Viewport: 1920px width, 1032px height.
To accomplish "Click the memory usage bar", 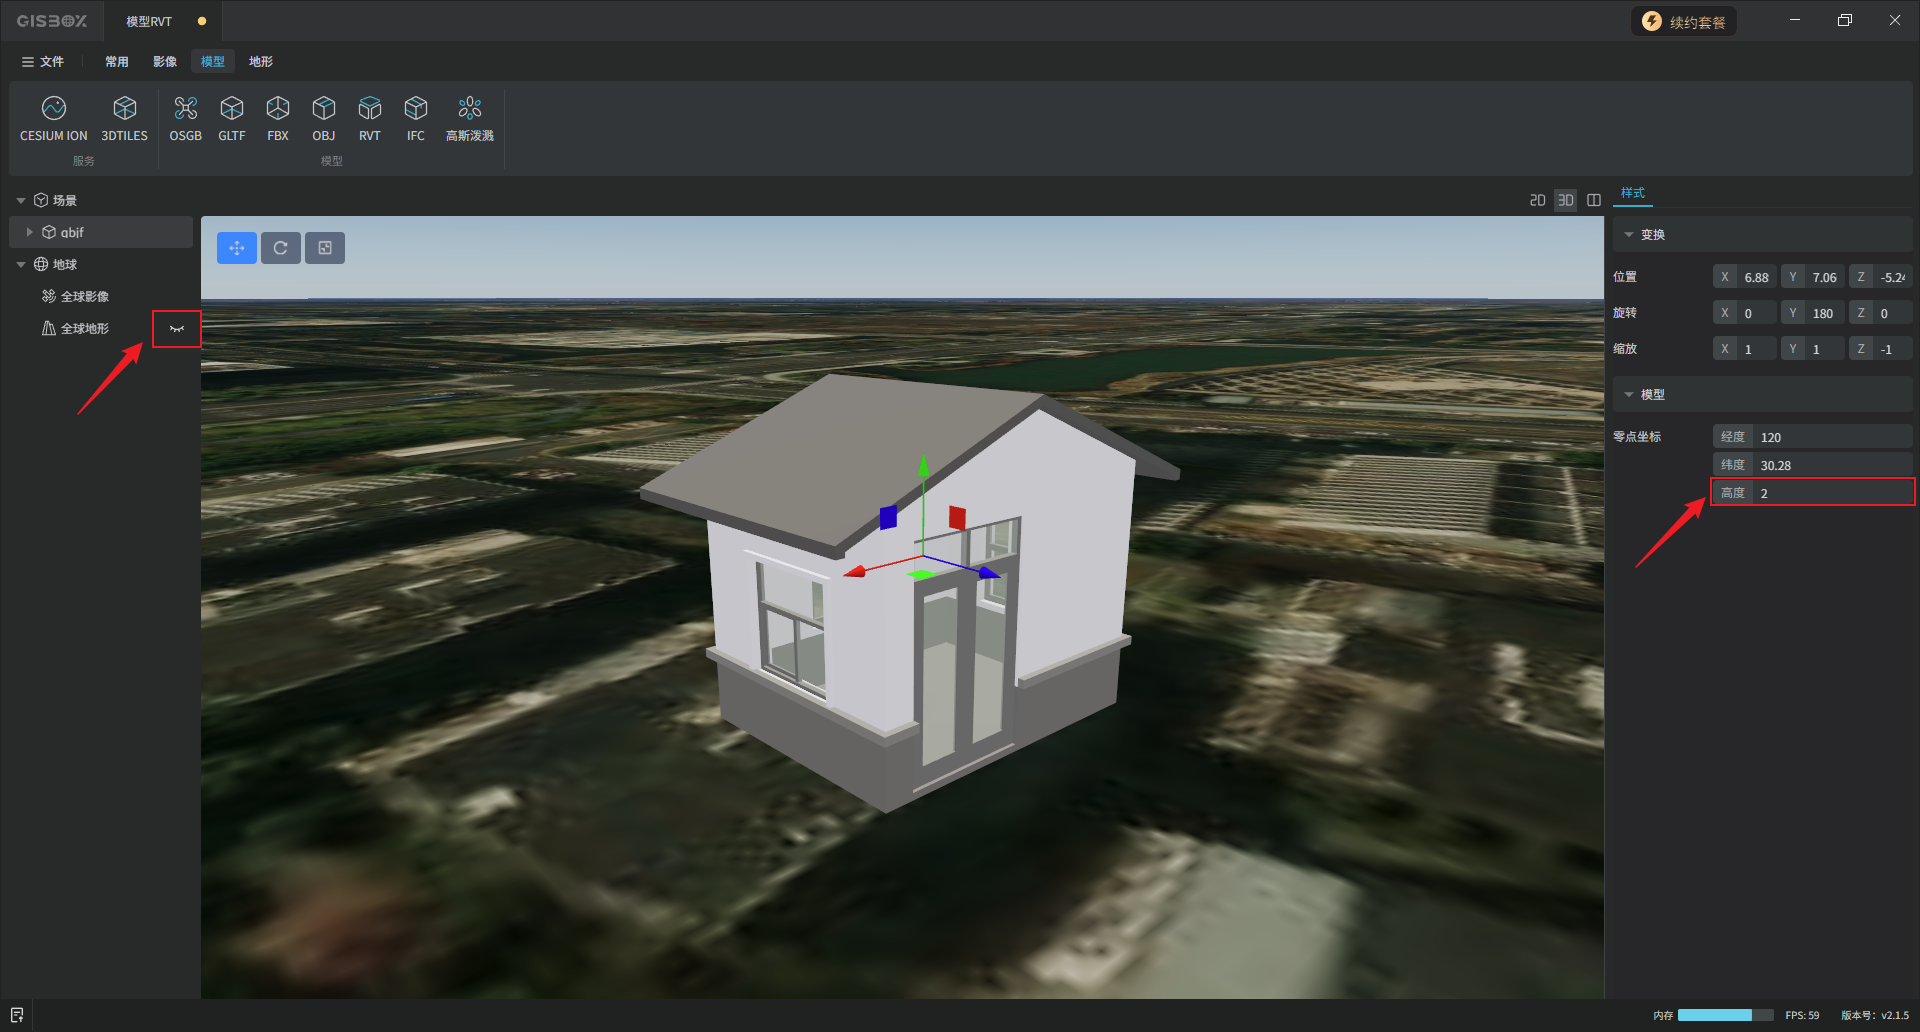I will point(1724,1015).
